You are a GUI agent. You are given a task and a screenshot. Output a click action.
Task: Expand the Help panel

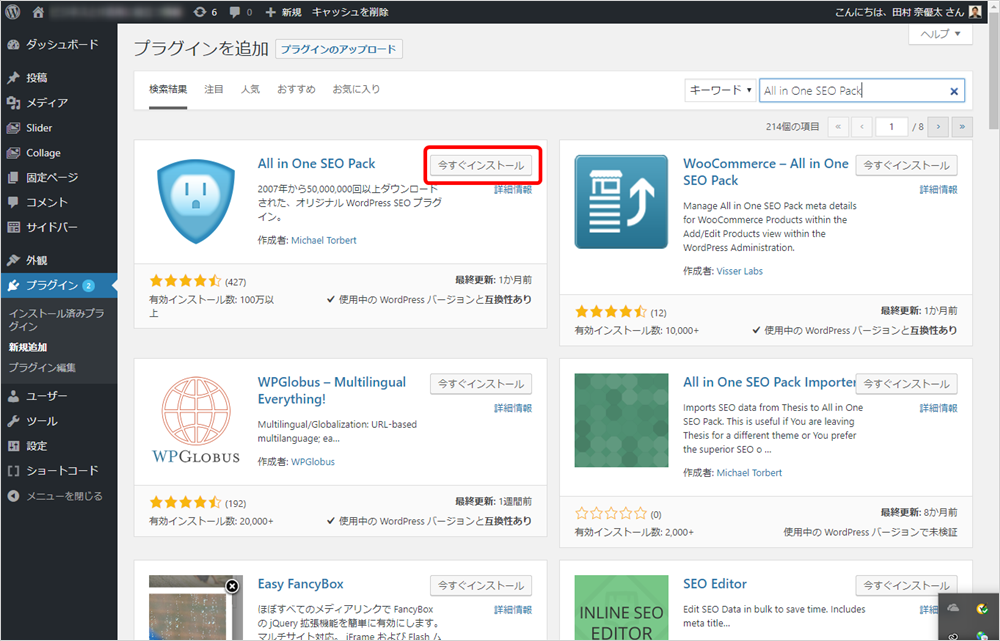click(940, 34)
